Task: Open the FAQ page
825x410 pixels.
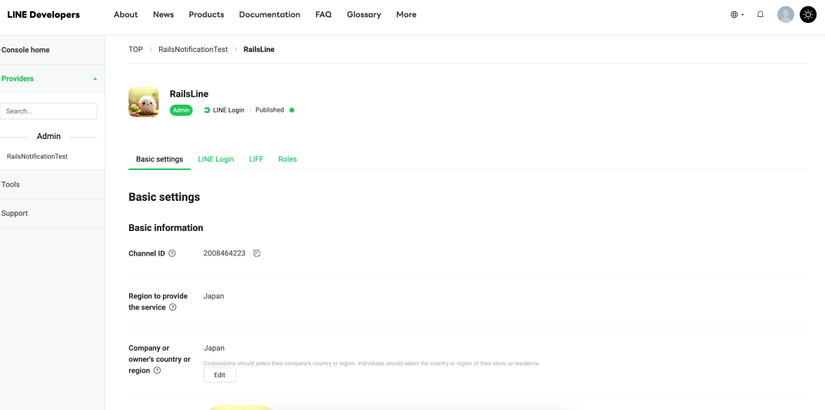Action: coord(324,15)
